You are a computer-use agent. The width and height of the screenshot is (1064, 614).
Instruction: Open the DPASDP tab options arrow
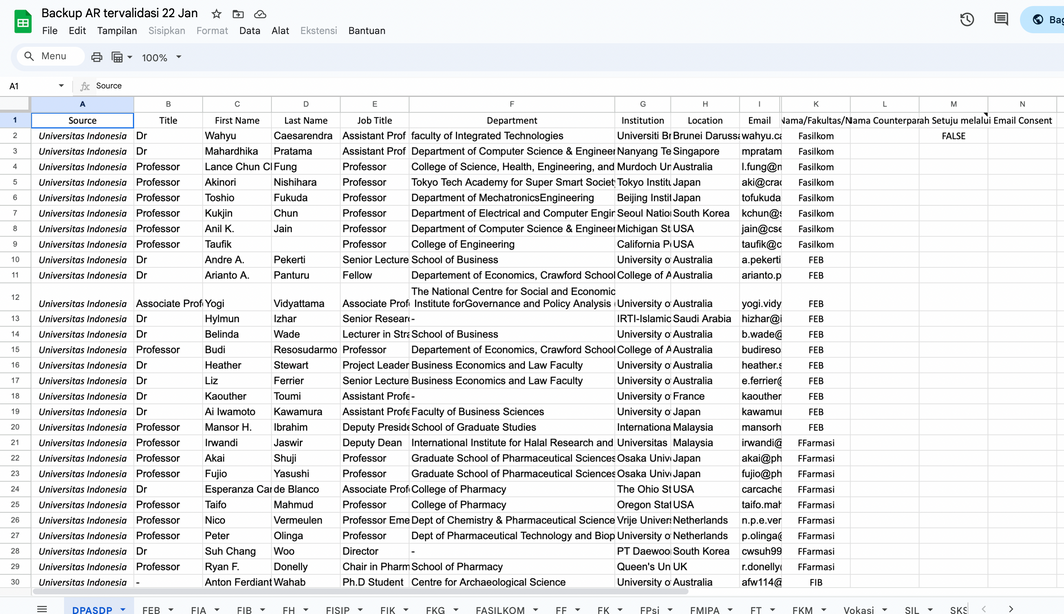coord(123,609)
